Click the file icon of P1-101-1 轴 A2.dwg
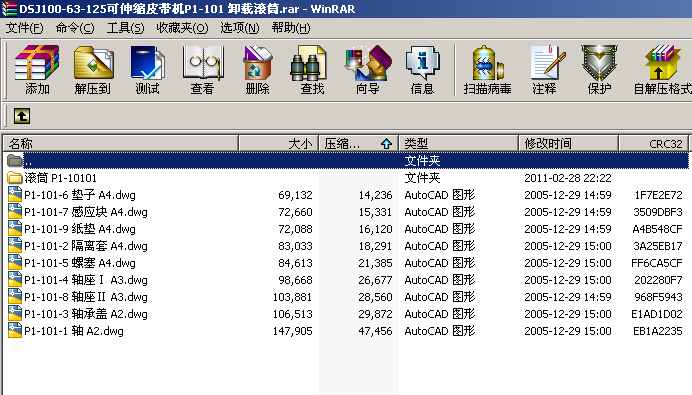The width and height of the screenshot is (692, 395). [15, 331]
